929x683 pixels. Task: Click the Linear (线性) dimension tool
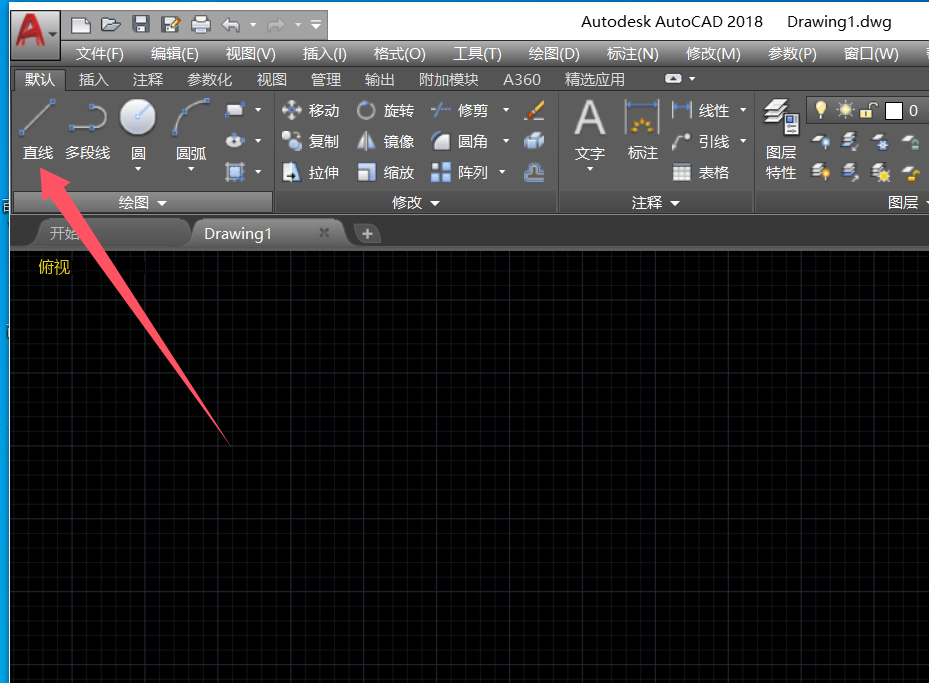700,111
